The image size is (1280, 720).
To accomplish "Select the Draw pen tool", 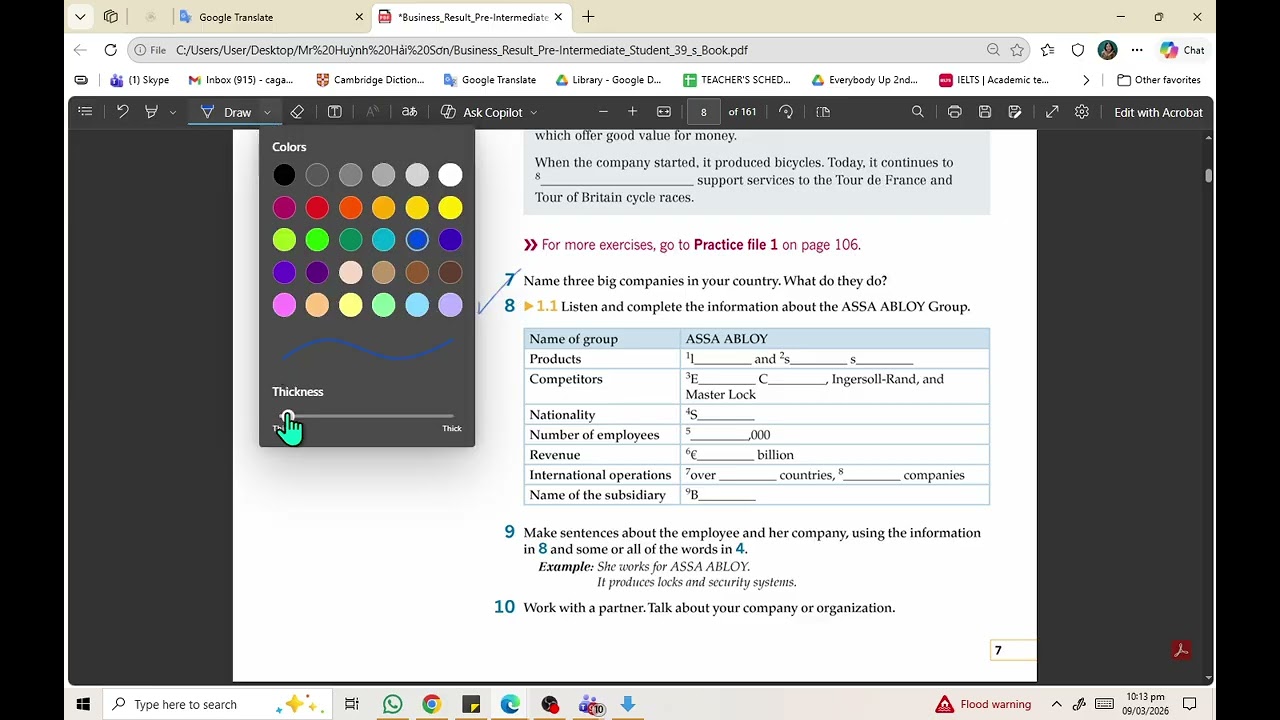I will (x=226, y=112).
